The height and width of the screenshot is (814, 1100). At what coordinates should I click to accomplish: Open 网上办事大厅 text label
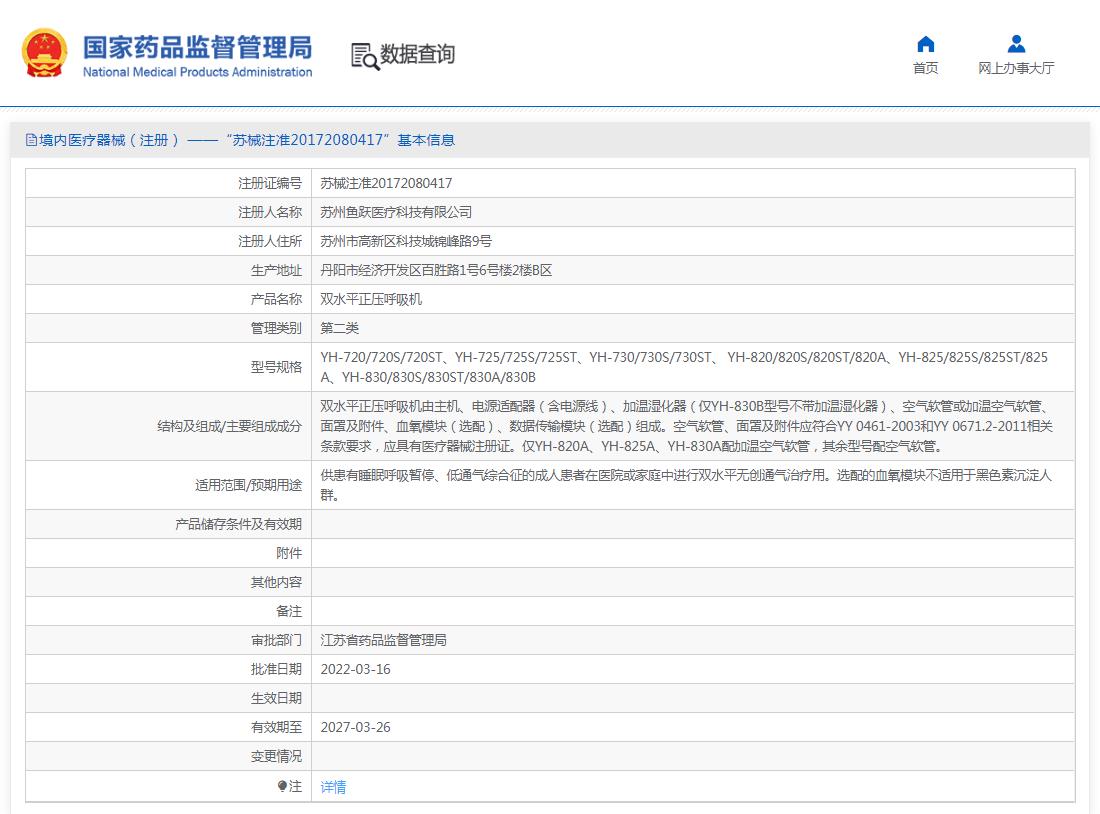pos(1016,68)
